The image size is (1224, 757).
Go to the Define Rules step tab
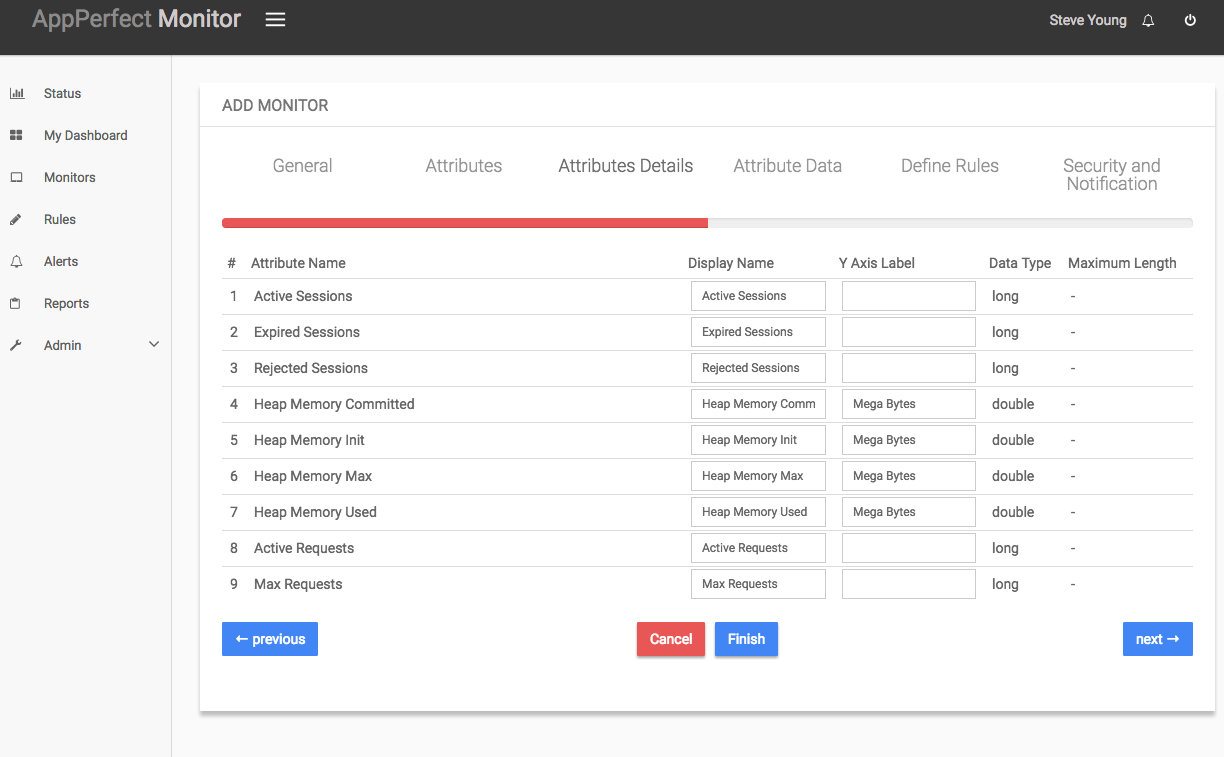[950, 166]
